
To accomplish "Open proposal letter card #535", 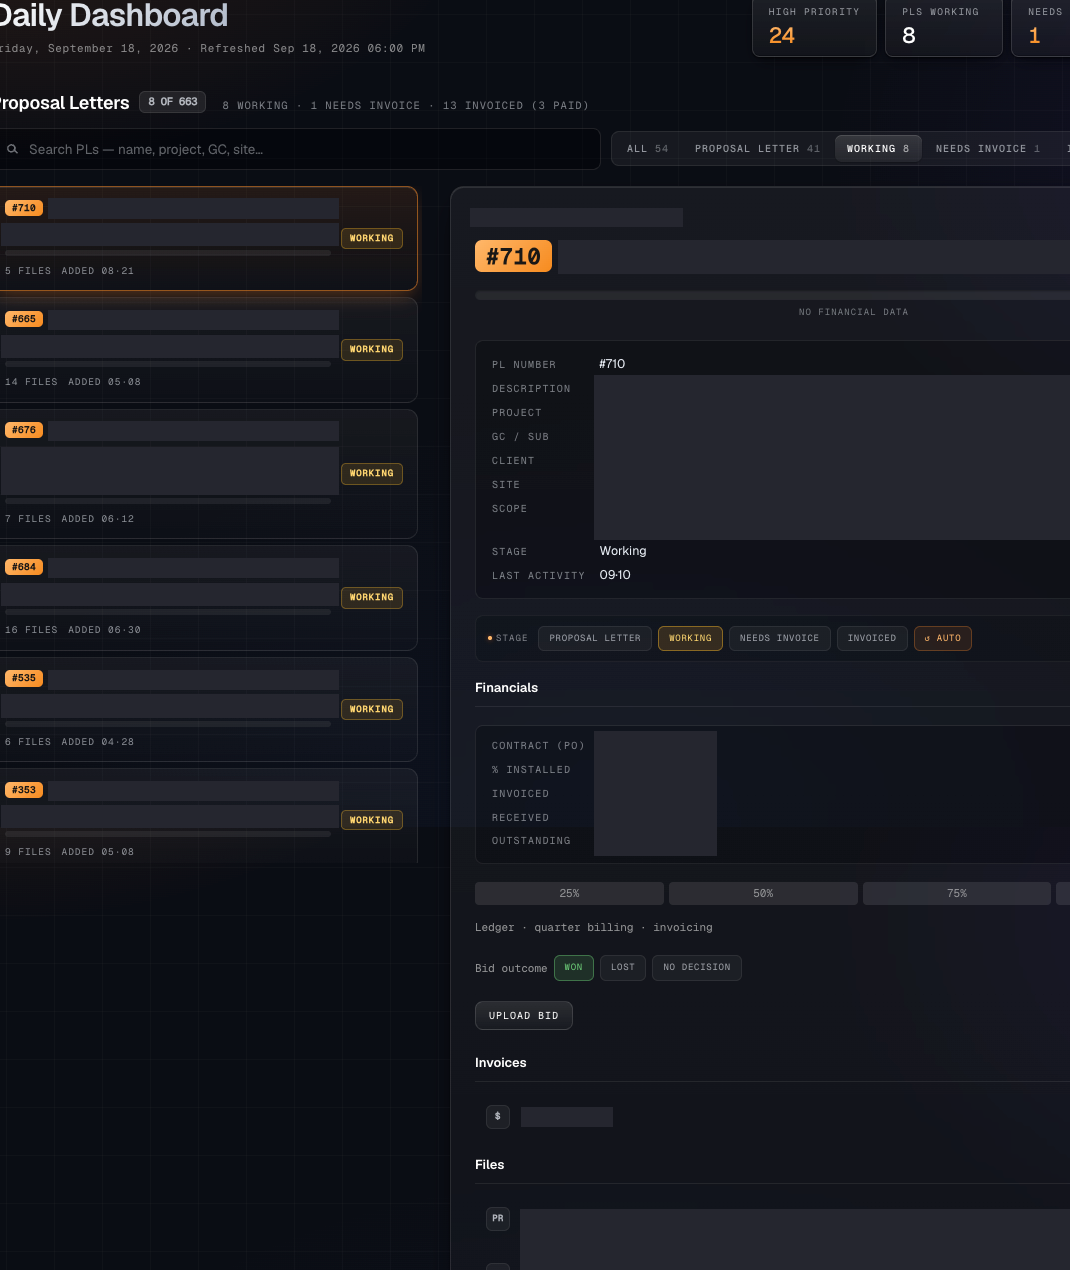I will 208,709.
